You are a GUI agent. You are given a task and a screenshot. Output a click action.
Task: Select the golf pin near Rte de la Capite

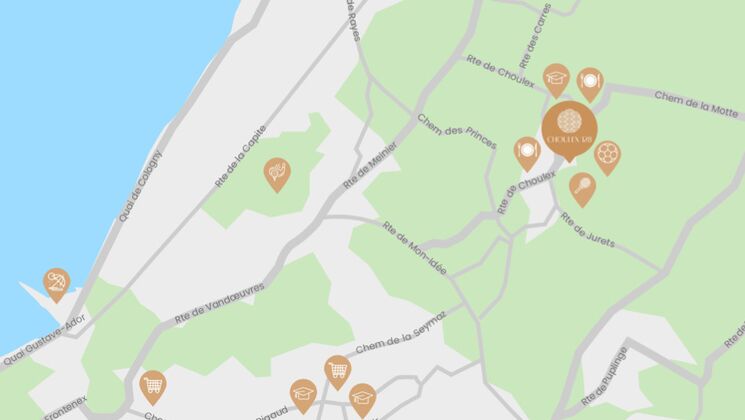pyautogui.click(x=277, y=175)
